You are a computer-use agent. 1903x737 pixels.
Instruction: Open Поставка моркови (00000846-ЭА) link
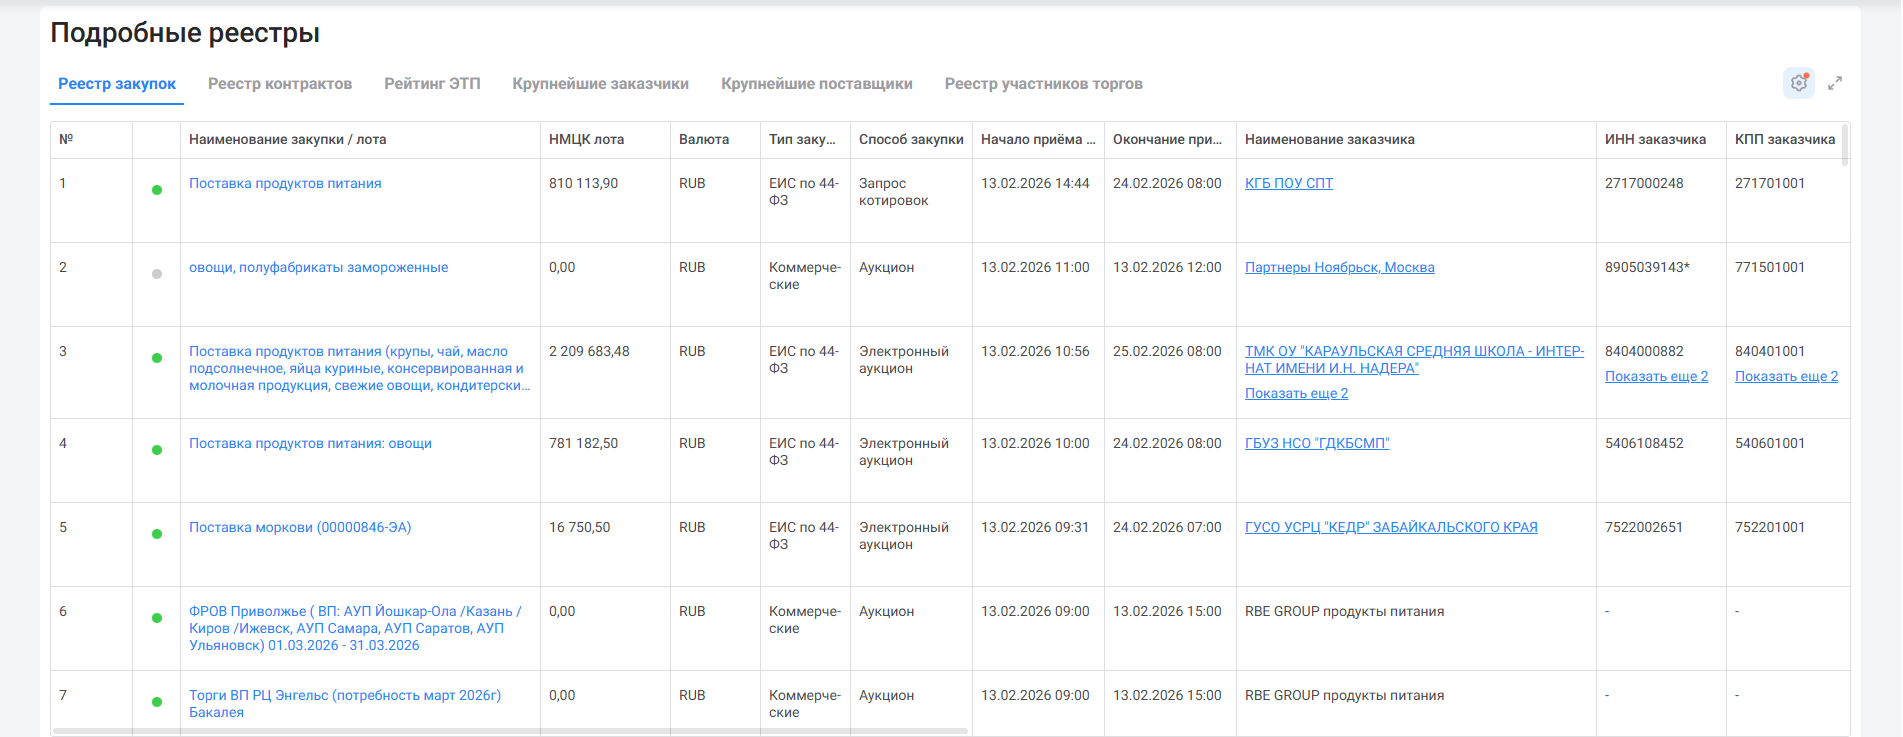(x=300, y=528)
